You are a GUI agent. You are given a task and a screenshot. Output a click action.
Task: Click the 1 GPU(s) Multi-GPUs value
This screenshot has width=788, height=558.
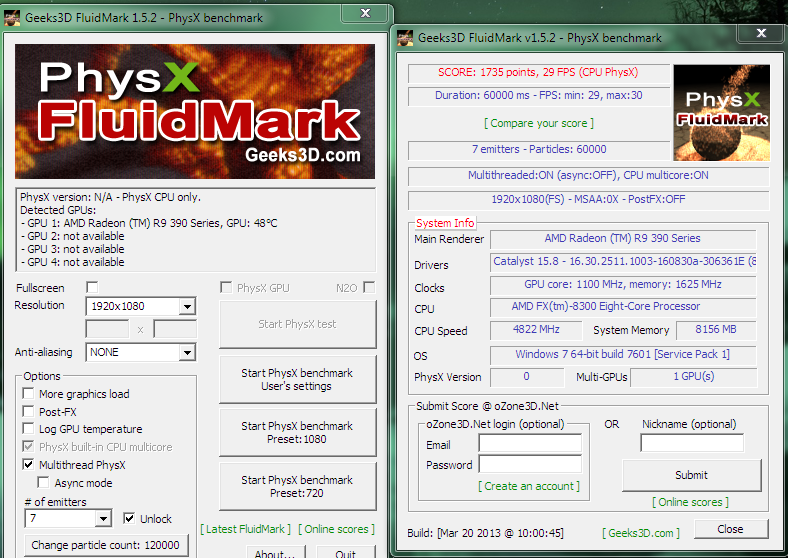694,377
